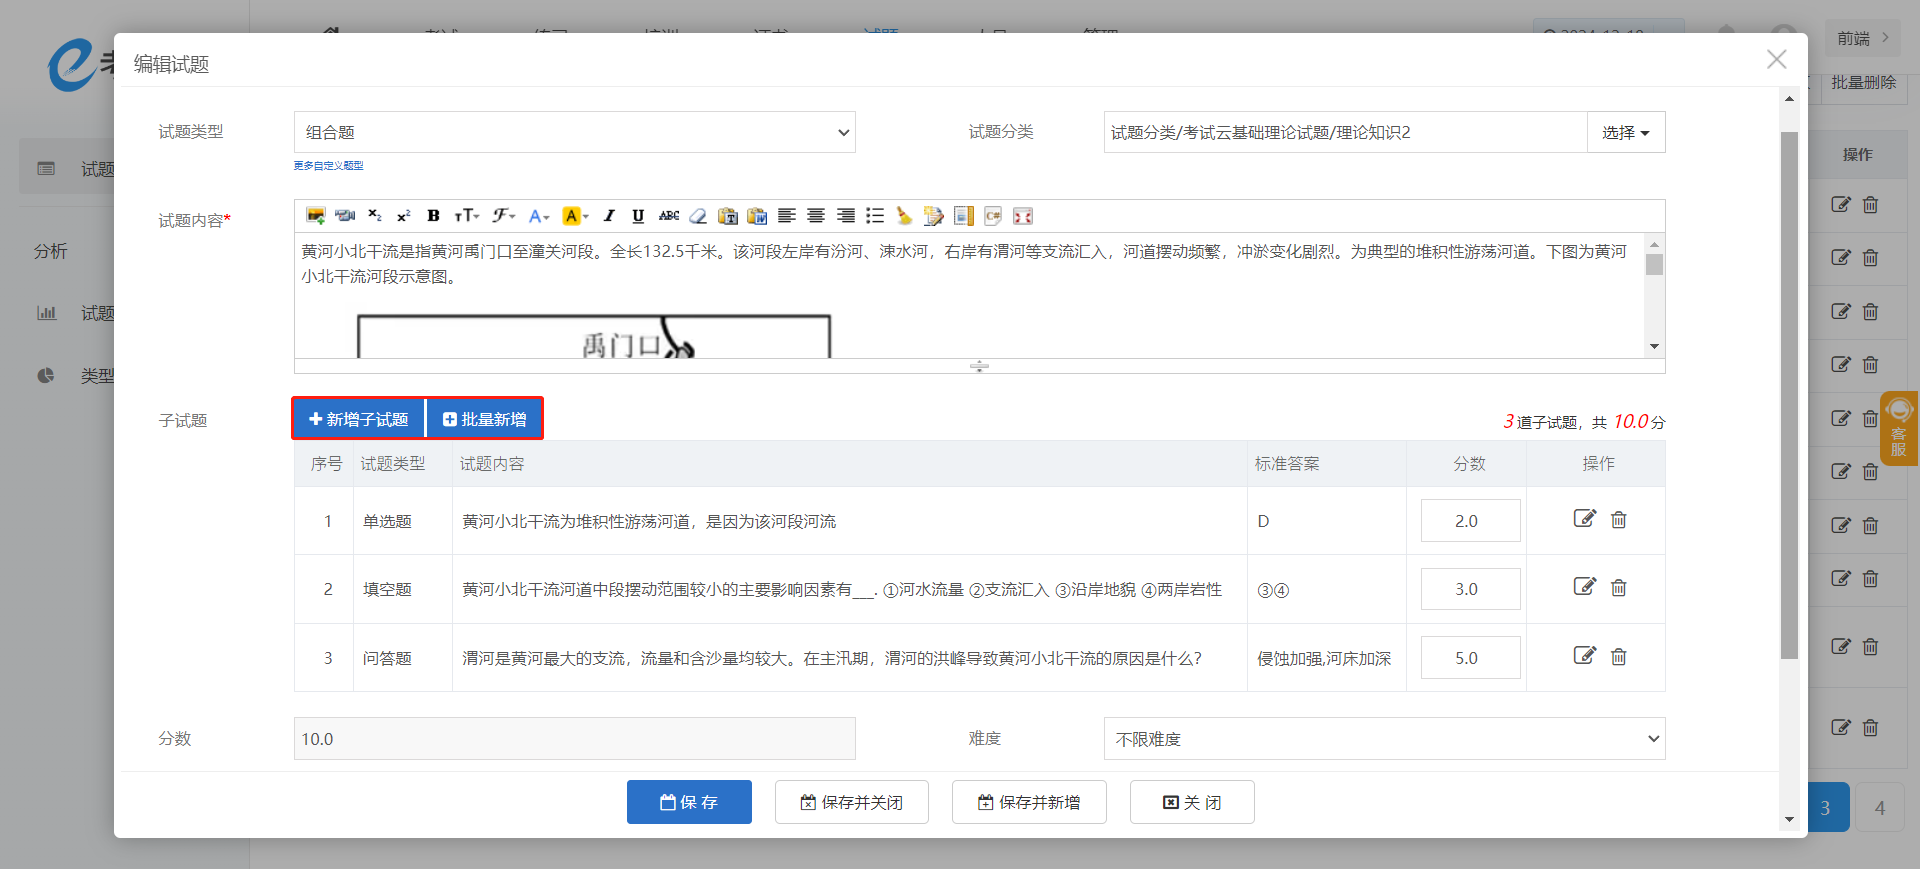1920x869 pixels.
Task: Edit sub-question 1 with pencil icon
Action: [x=1584, y=519]
